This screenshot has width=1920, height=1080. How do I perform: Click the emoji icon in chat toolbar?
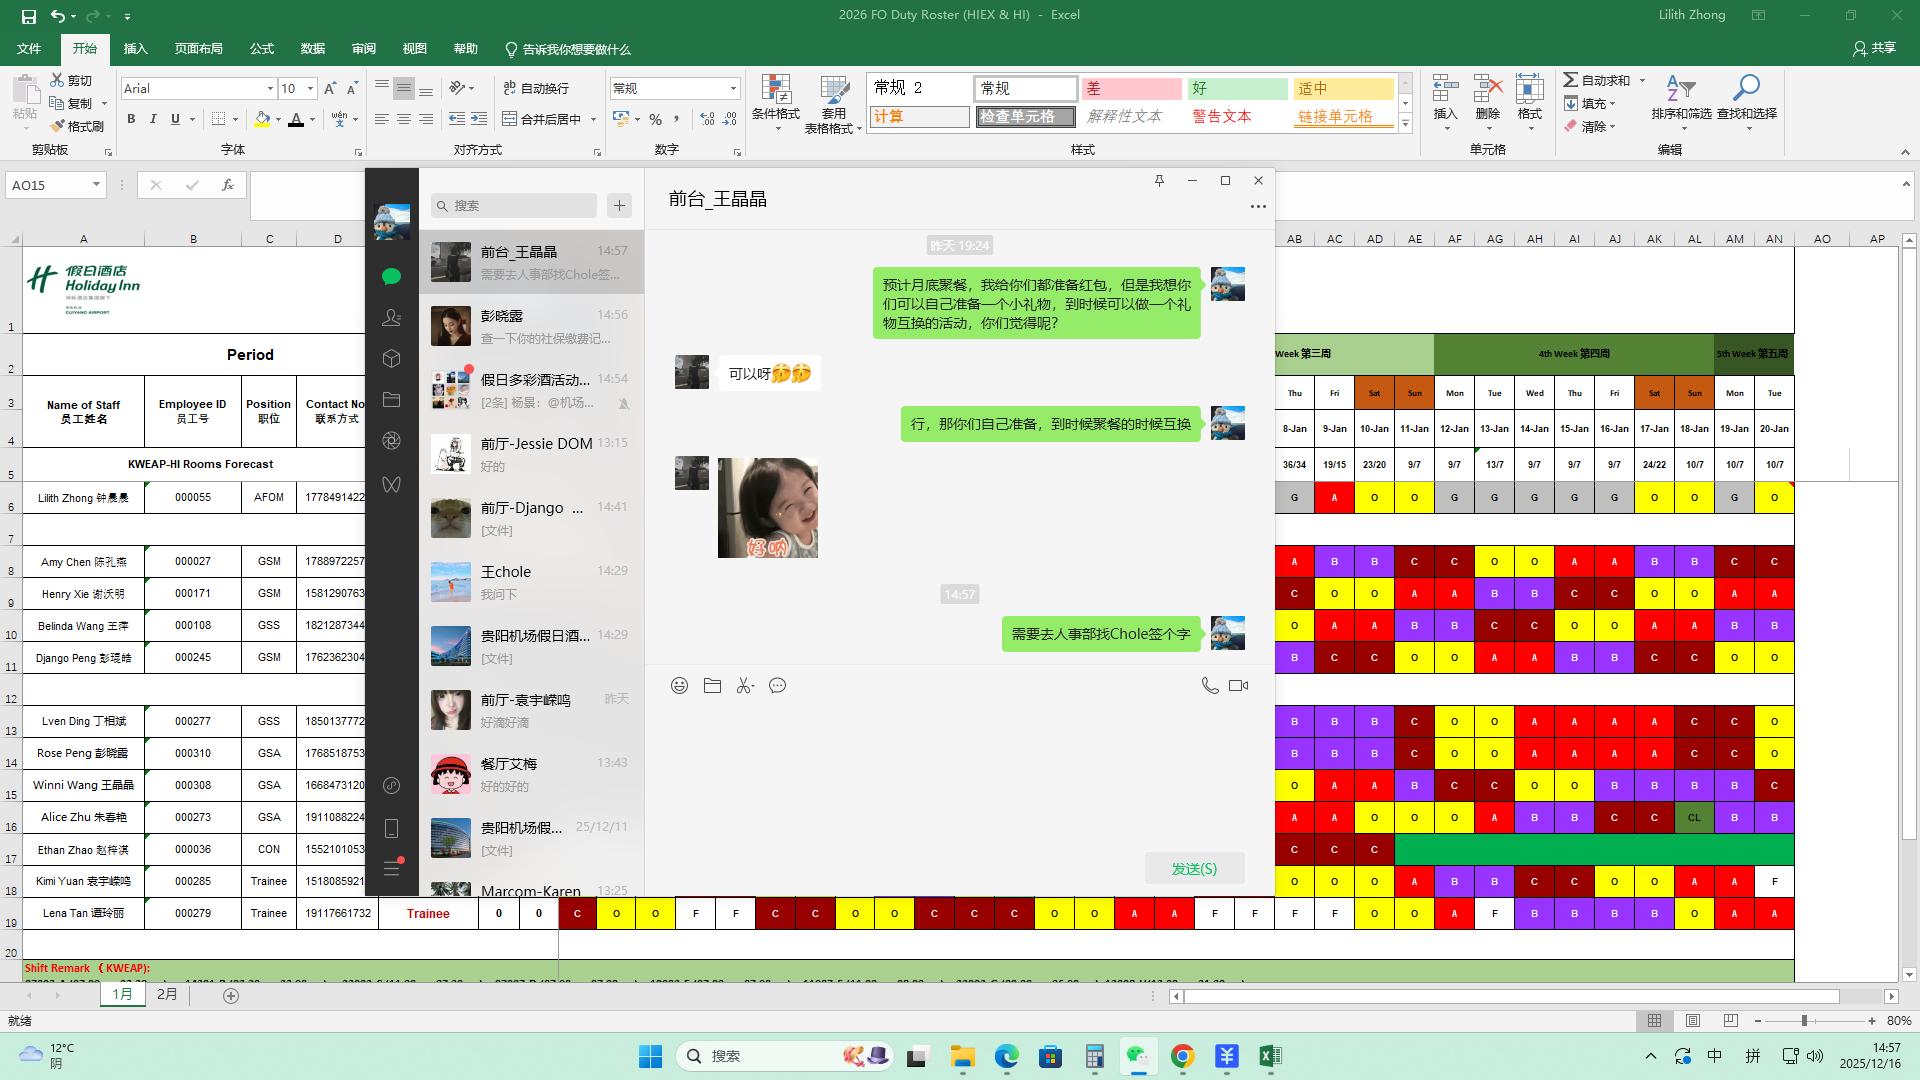point(679,686)
